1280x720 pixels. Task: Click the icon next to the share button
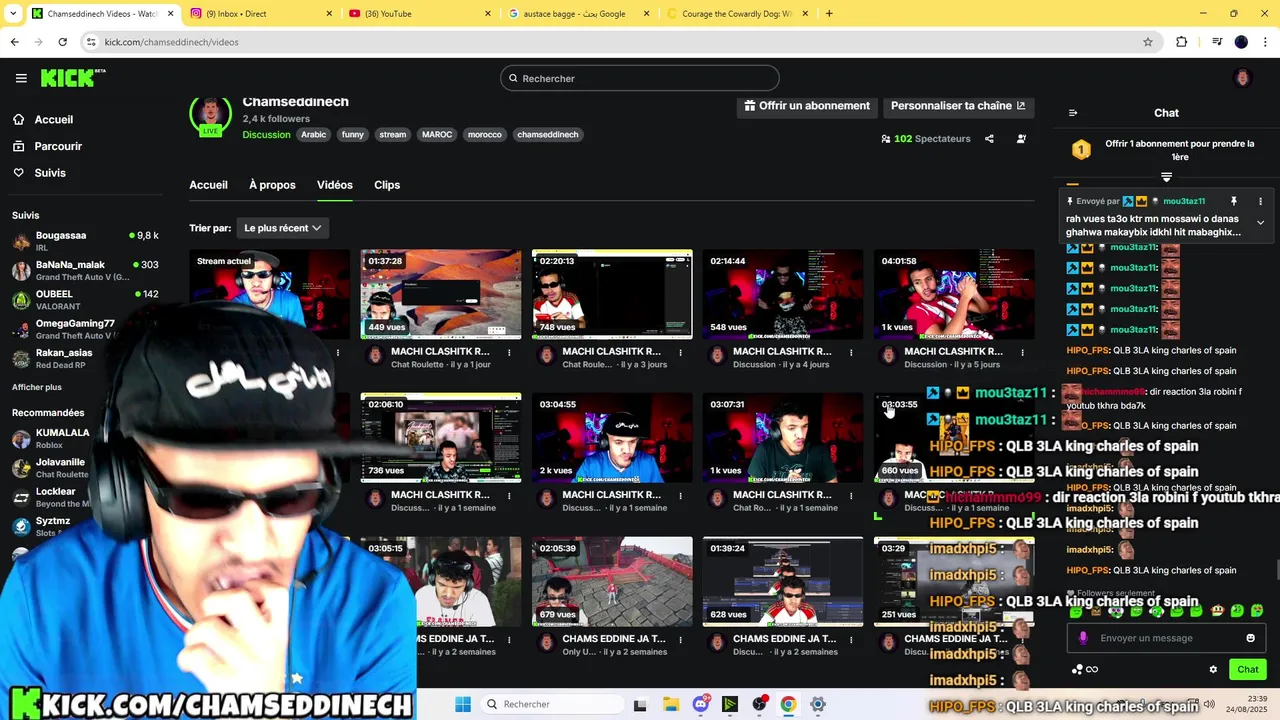click(1021, 139)
